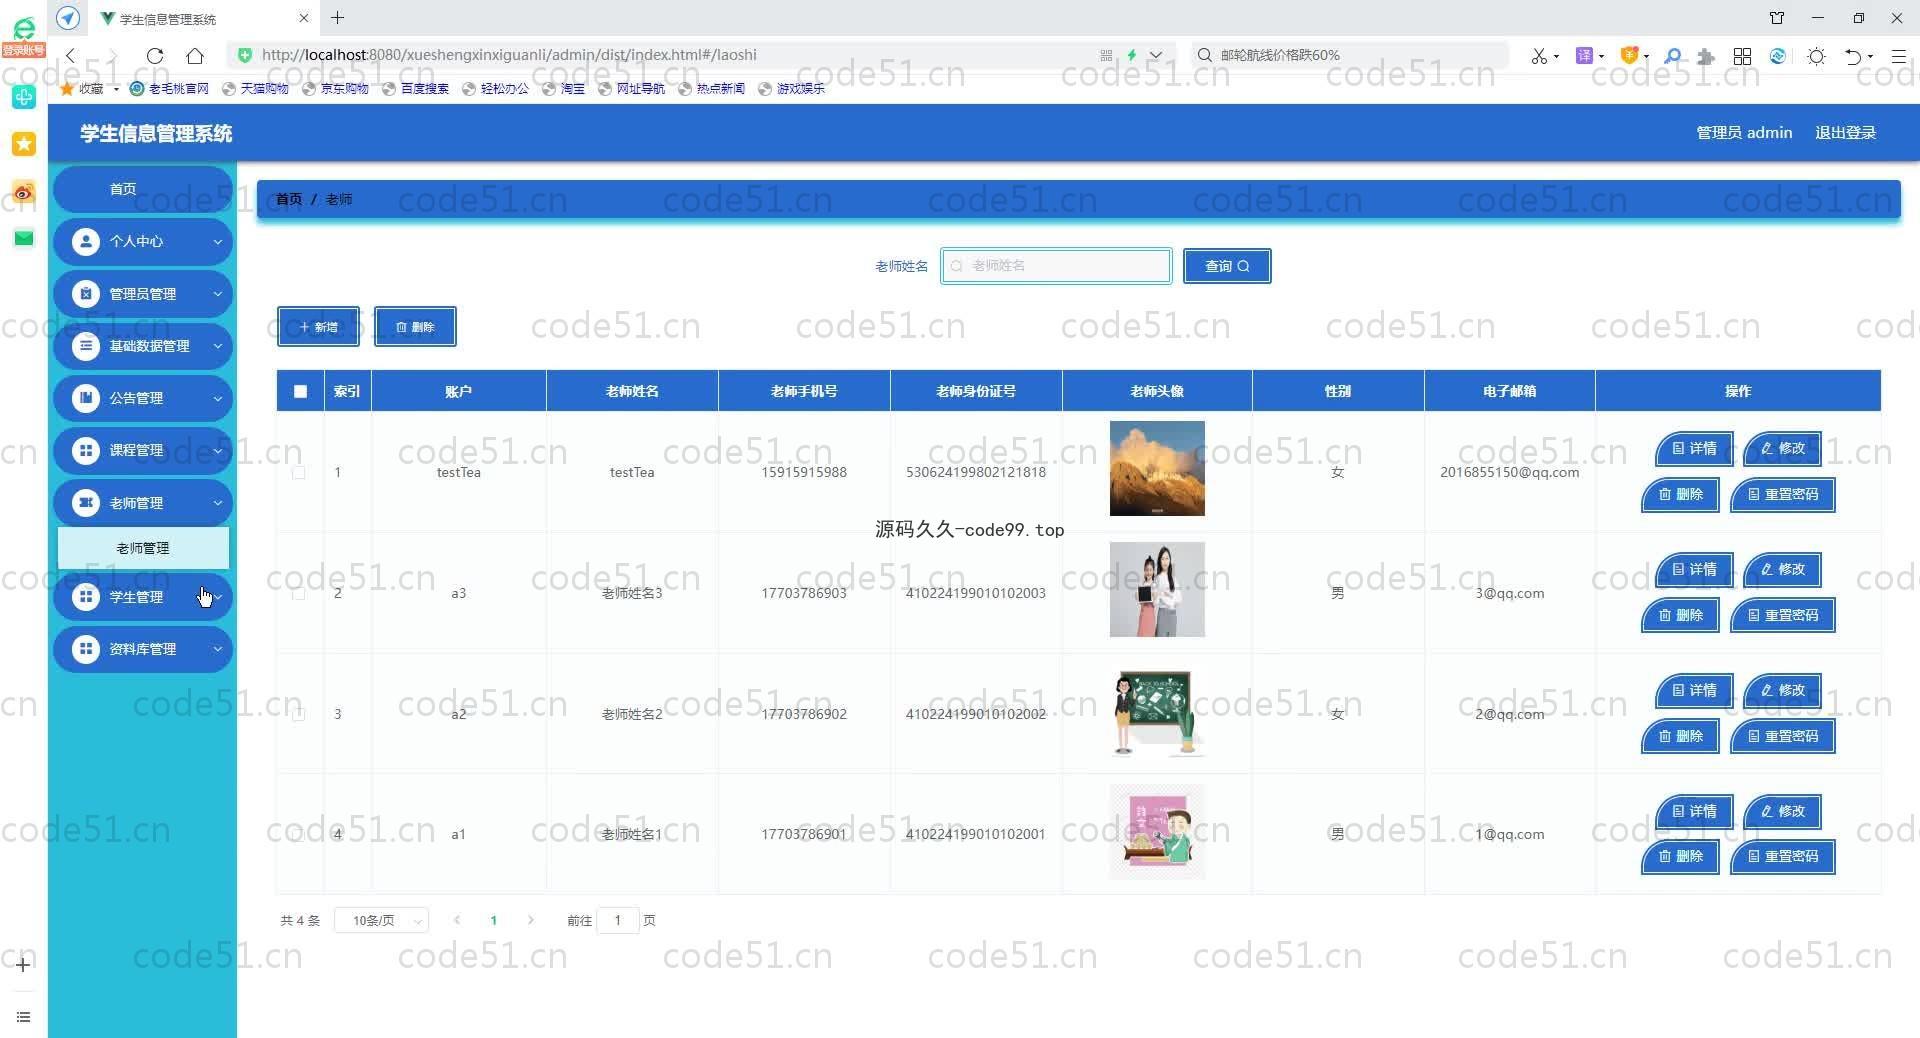The width and height of the screenshot is (1920, 1038).
Task: Click the 学生管理 sidebar icon
Action: (86, 597)
